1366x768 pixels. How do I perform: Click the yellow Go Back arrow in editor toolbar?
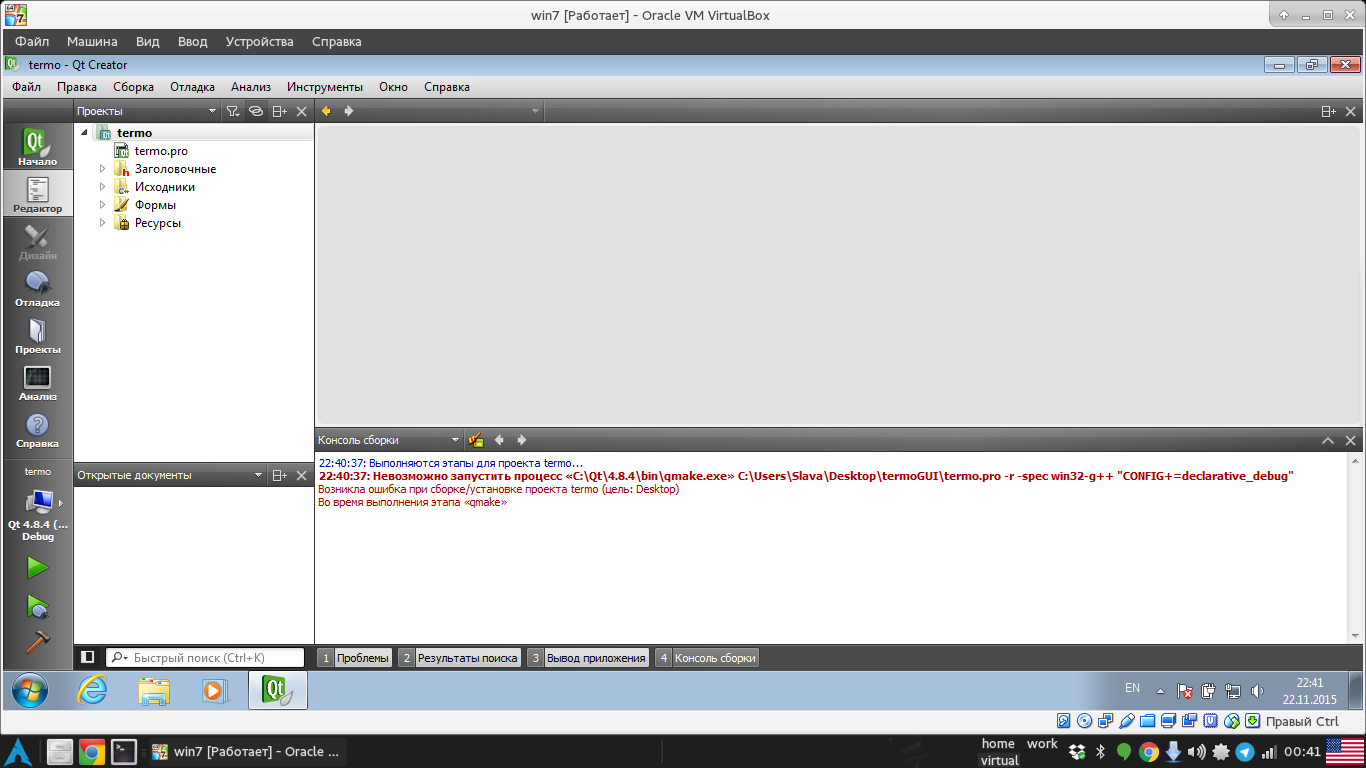click(326, 111)
